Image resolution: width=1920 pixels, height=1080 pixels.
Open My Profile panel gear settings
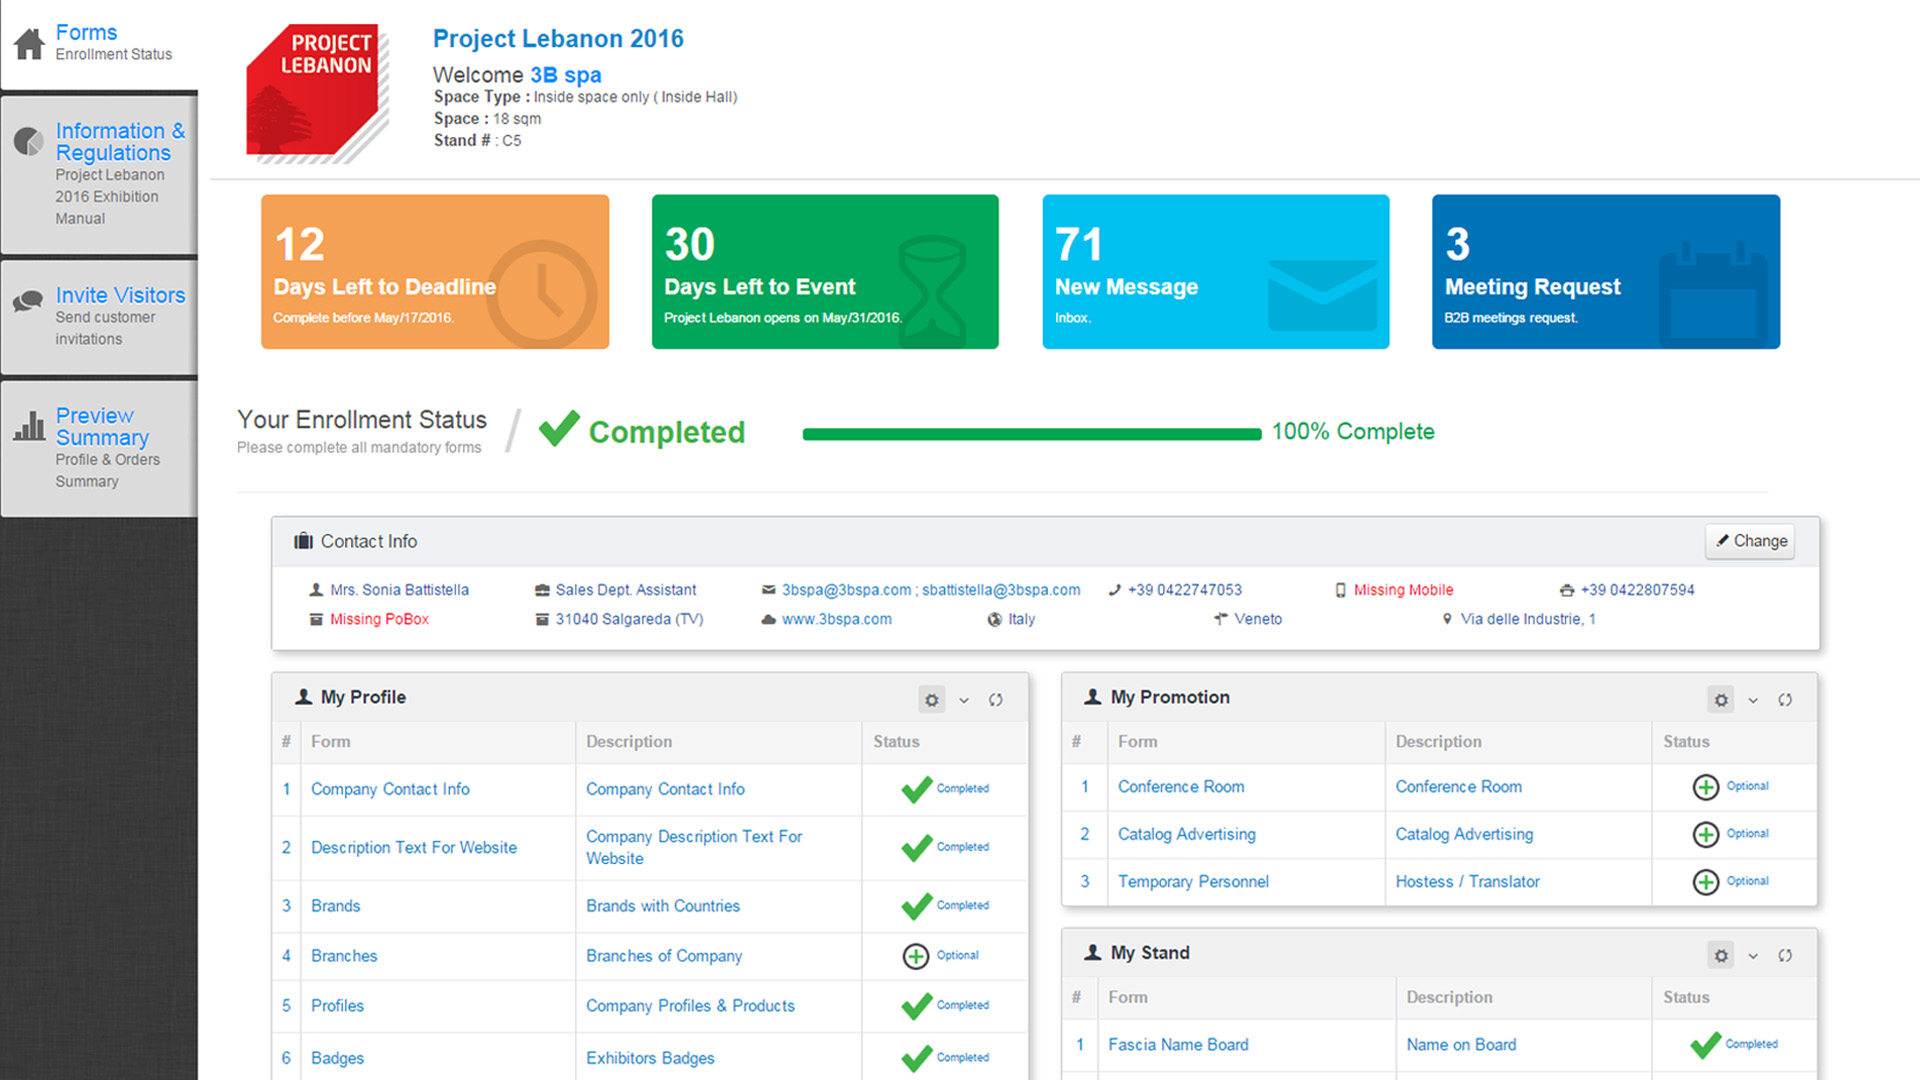pos(931,700)
